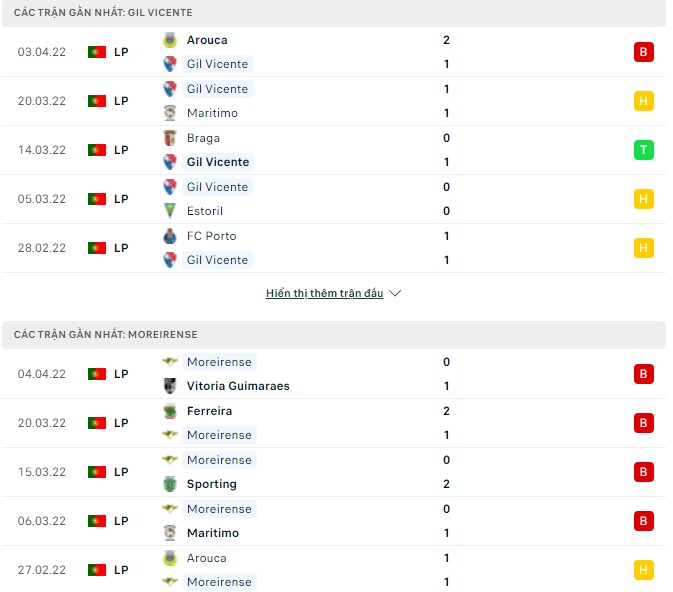Click the 'Các trận gần nhất: Gil Vicente' header

tap(104, 12)
